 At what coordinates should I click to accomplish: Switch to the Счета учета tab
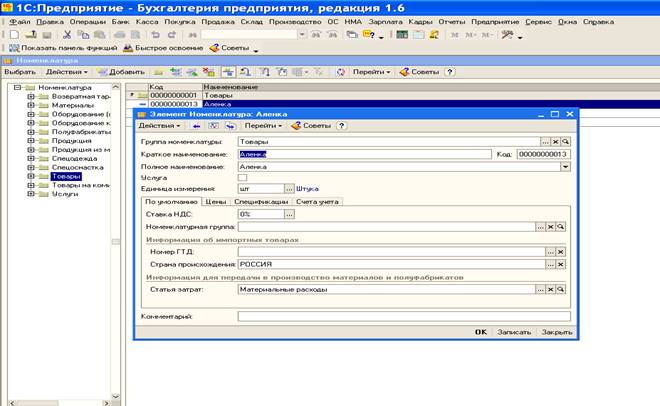[317, 201]
